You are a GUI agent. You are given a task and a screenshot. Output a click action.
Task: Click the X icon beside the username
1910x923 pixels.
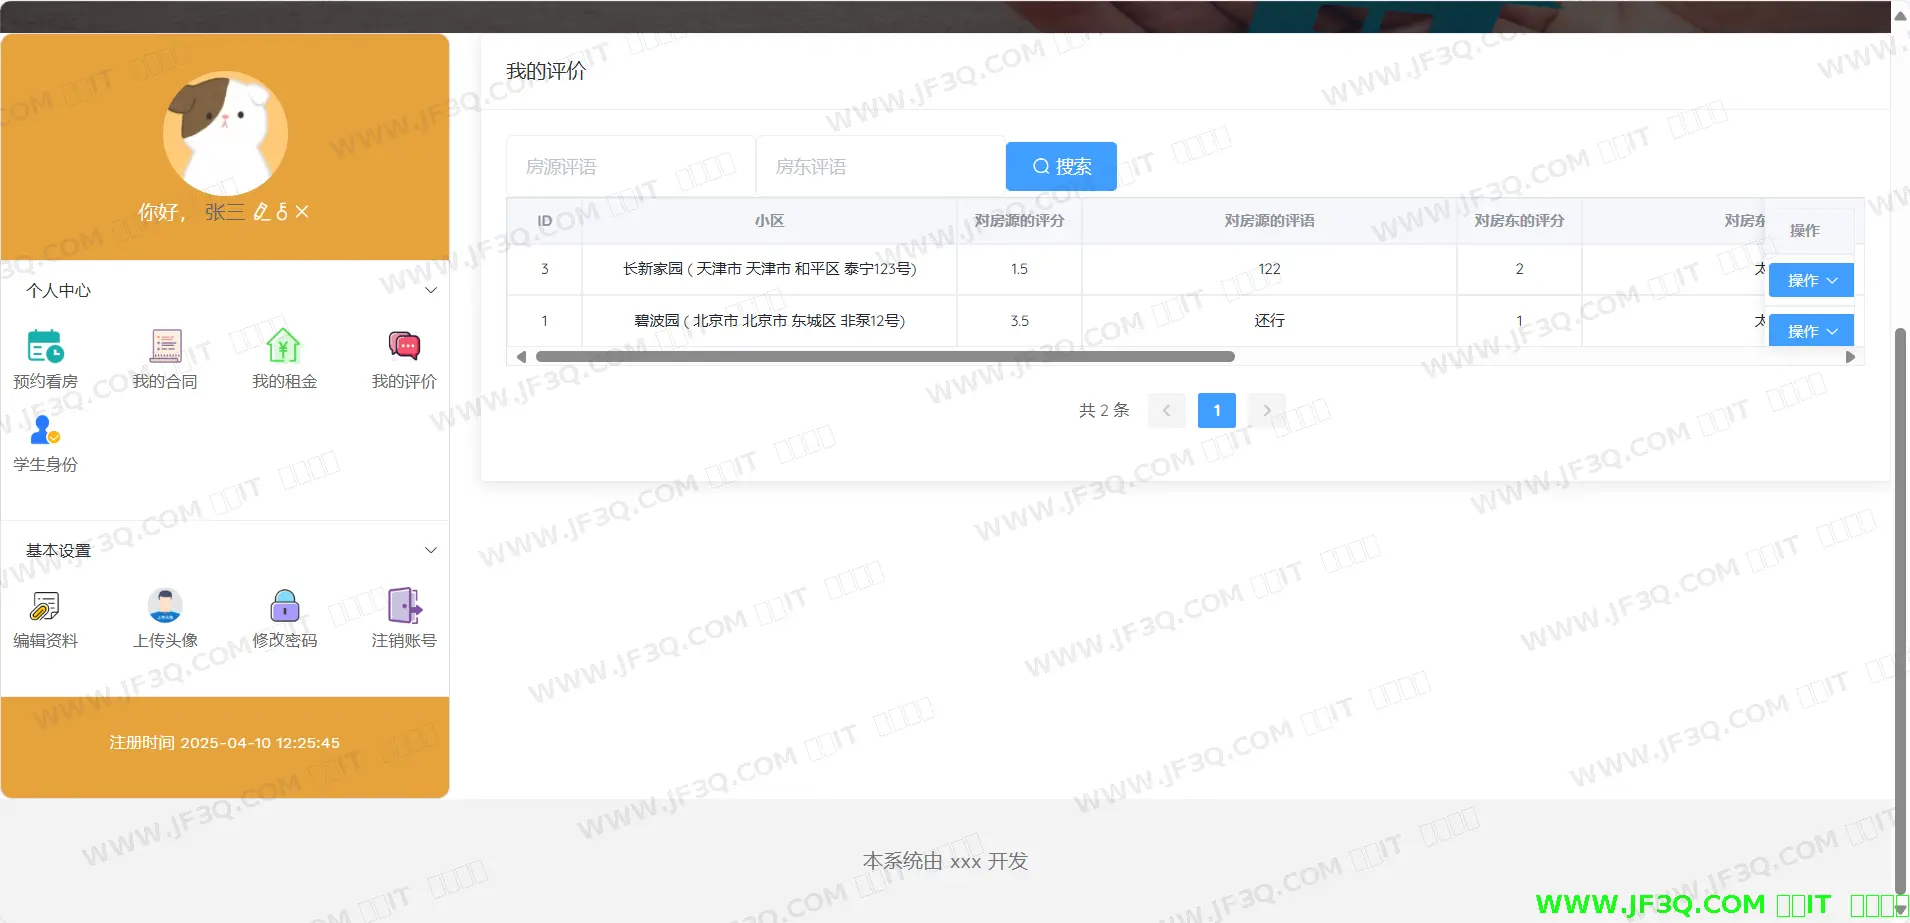click(302, 212)
